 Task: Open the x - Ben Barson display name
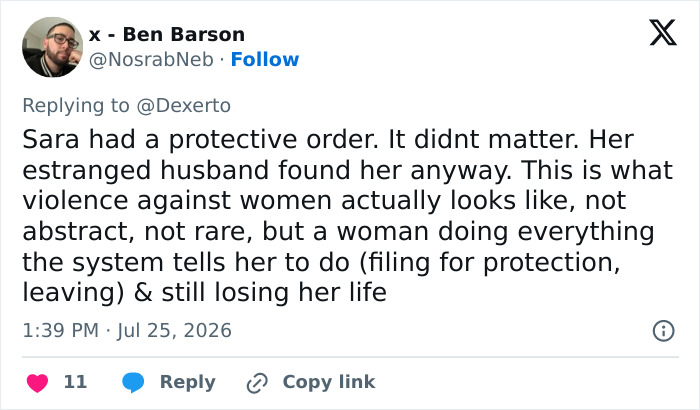(x=167, y=34)
